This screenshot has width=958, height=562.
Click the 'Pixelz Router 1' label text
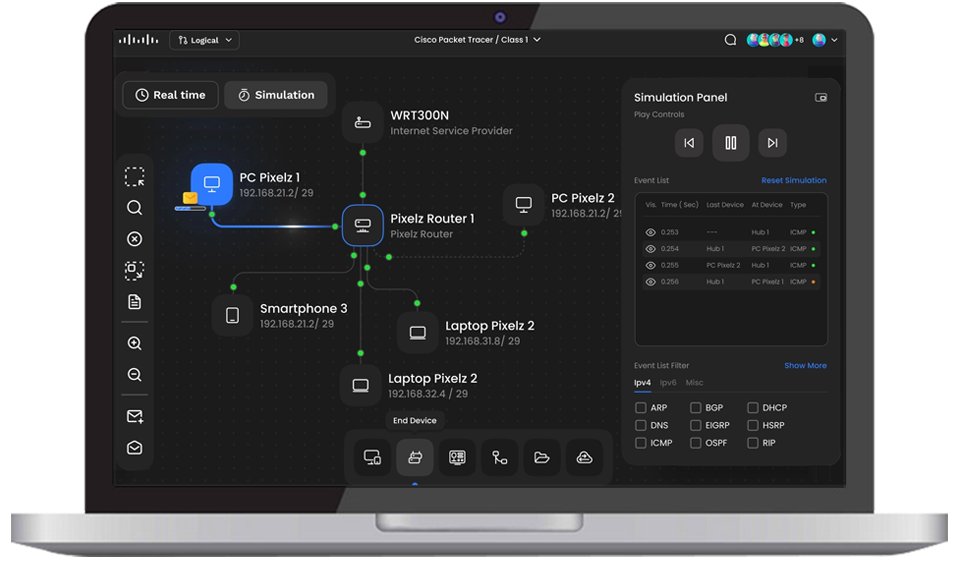[432, 219]
